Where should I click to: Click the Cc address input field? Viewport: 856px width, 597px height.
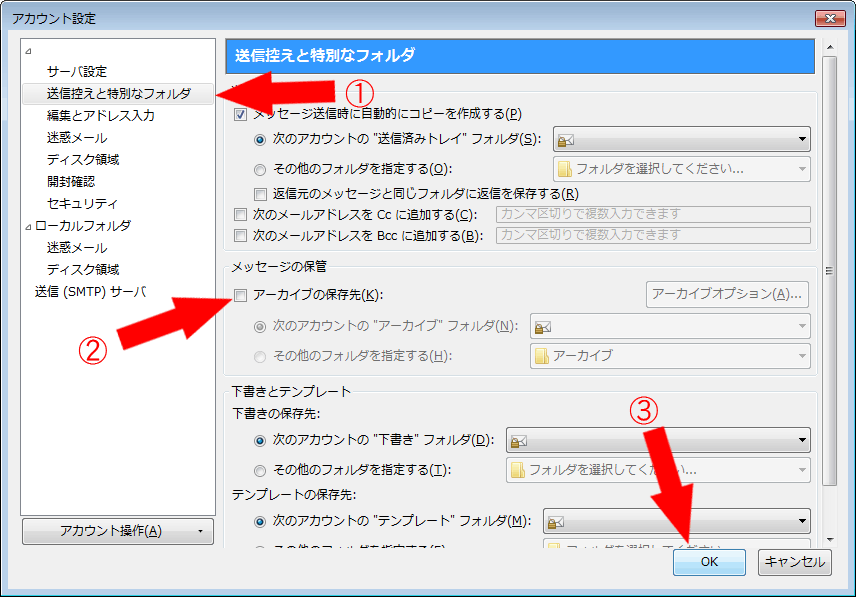(x=653, y=214)
